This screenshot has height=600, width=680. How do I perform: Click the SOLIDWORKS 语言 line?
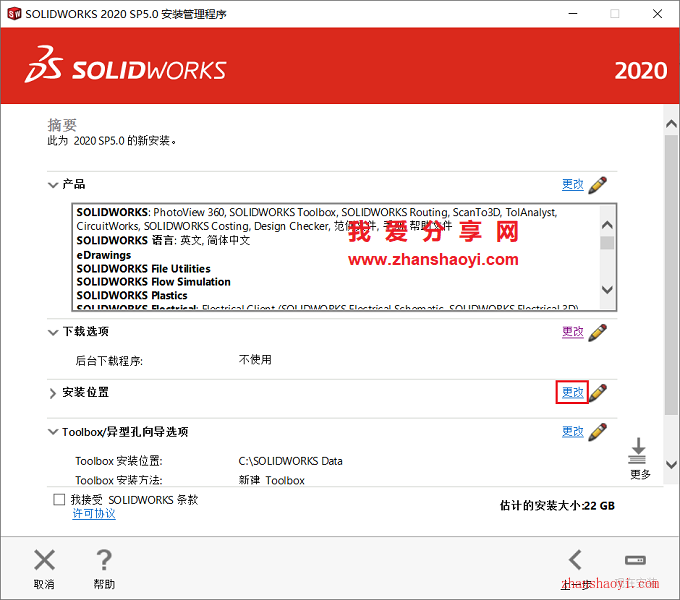(x=163, y=240)
